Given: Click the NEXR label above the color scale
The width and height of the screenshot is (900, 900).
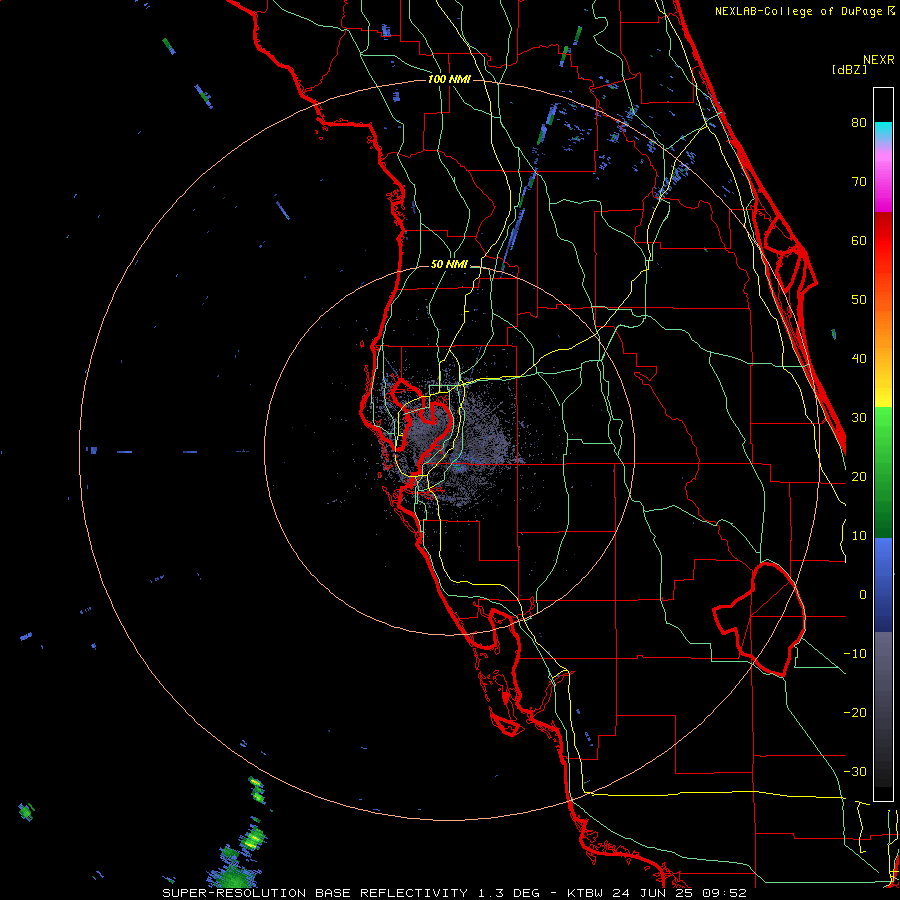Looking at the screenshot, I should (x=879, y=60).
